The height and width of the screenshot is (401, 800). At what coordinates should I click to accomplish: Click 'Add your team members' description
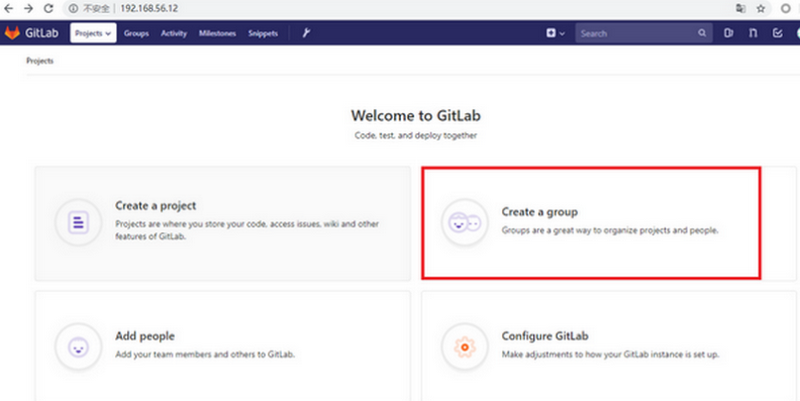[x=205, y=354]
